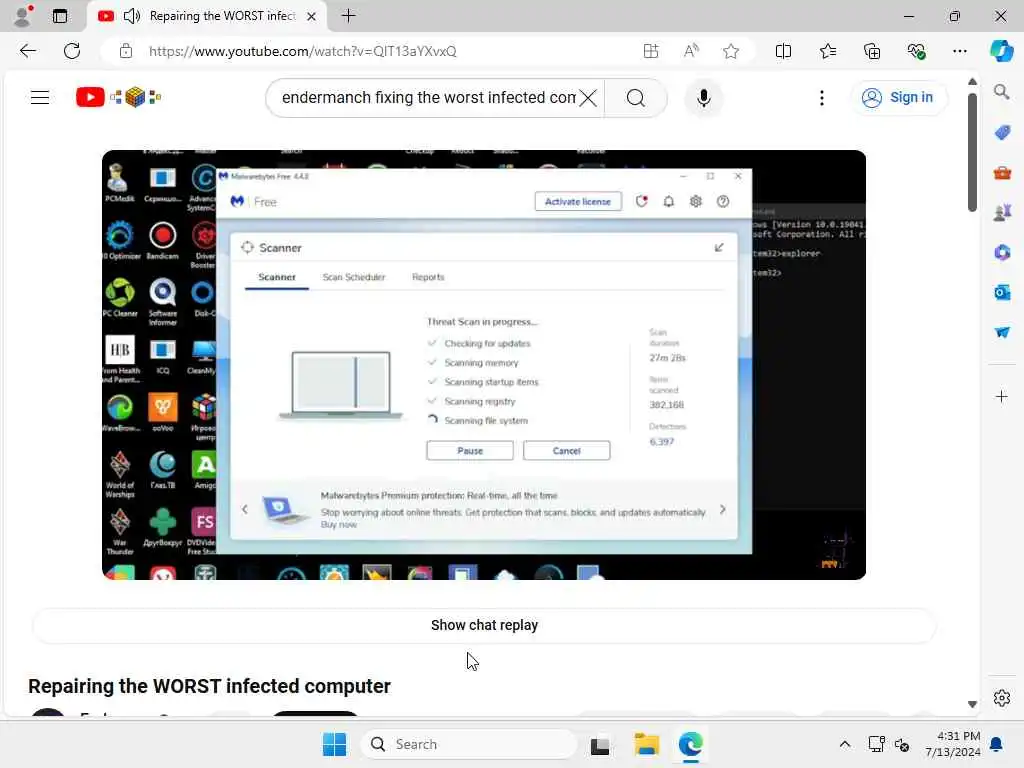Viewport: 1024px width, 768px height.
Task: Open YouTube settings three-dot menu
Action: click(x=822, y=98)
